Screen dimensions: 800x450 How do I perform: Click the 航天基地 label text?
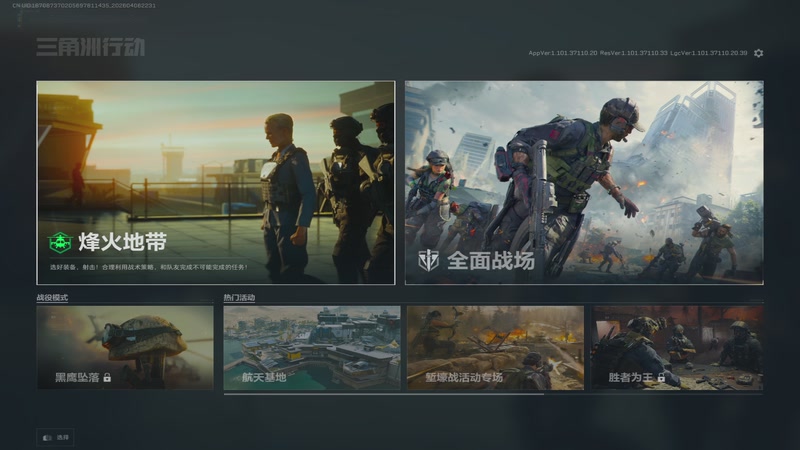[x=264, y=378]
